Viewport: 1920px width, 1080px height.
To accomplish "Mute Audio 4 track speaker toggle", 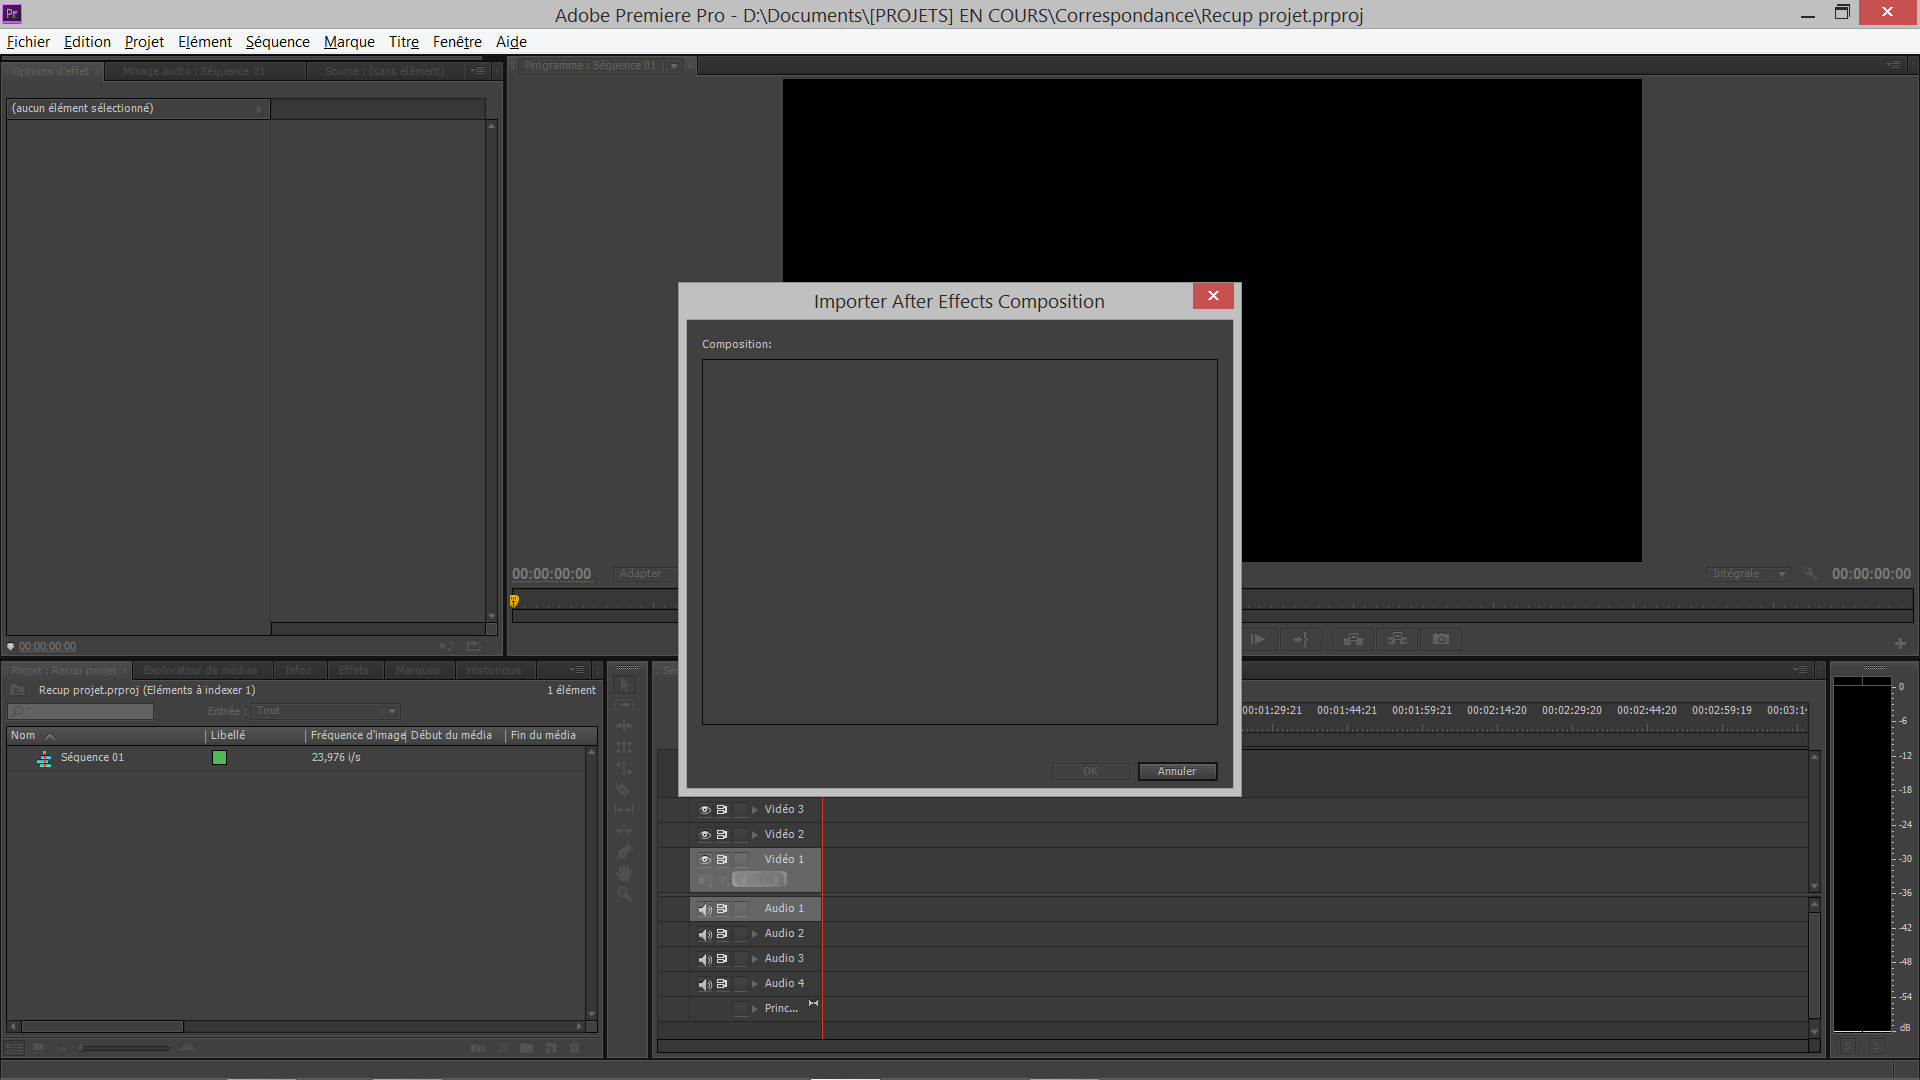I will pyautogui.click(x=705, y=984).
